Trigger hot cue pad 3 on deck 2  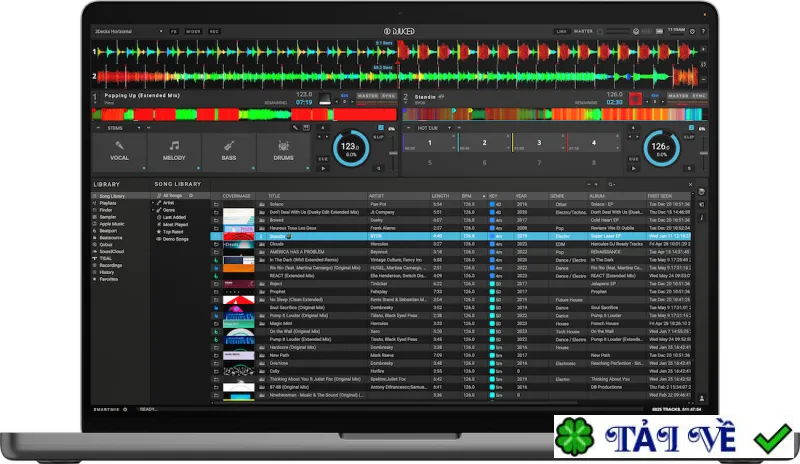click(x=539, y=143)
